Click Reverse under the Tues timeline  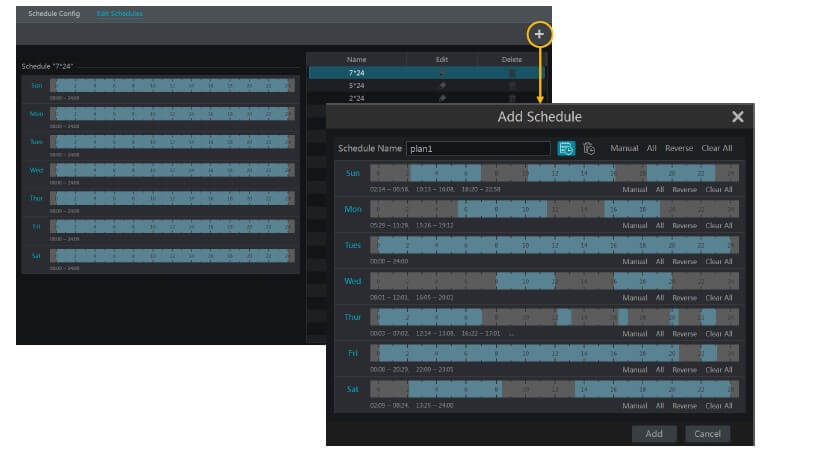[684, 262]
